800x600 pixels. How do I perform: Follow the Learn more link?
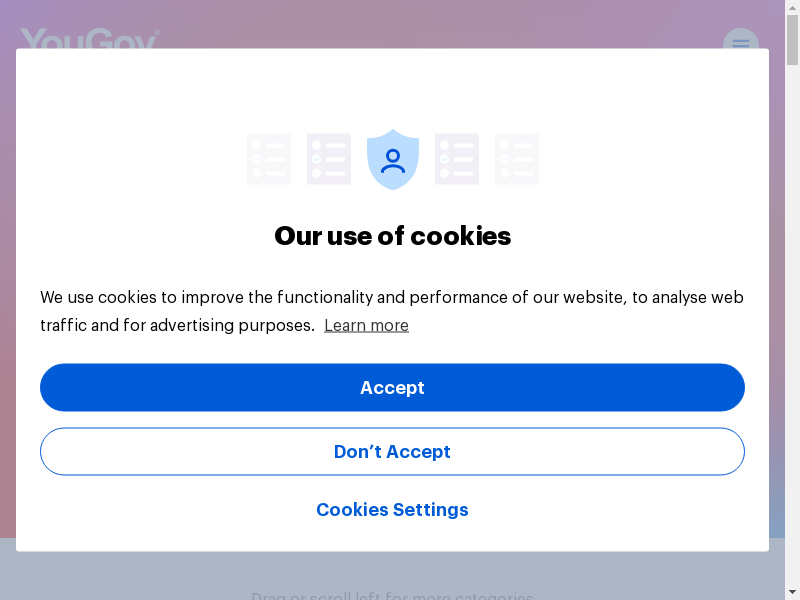[x=366, y=325]
